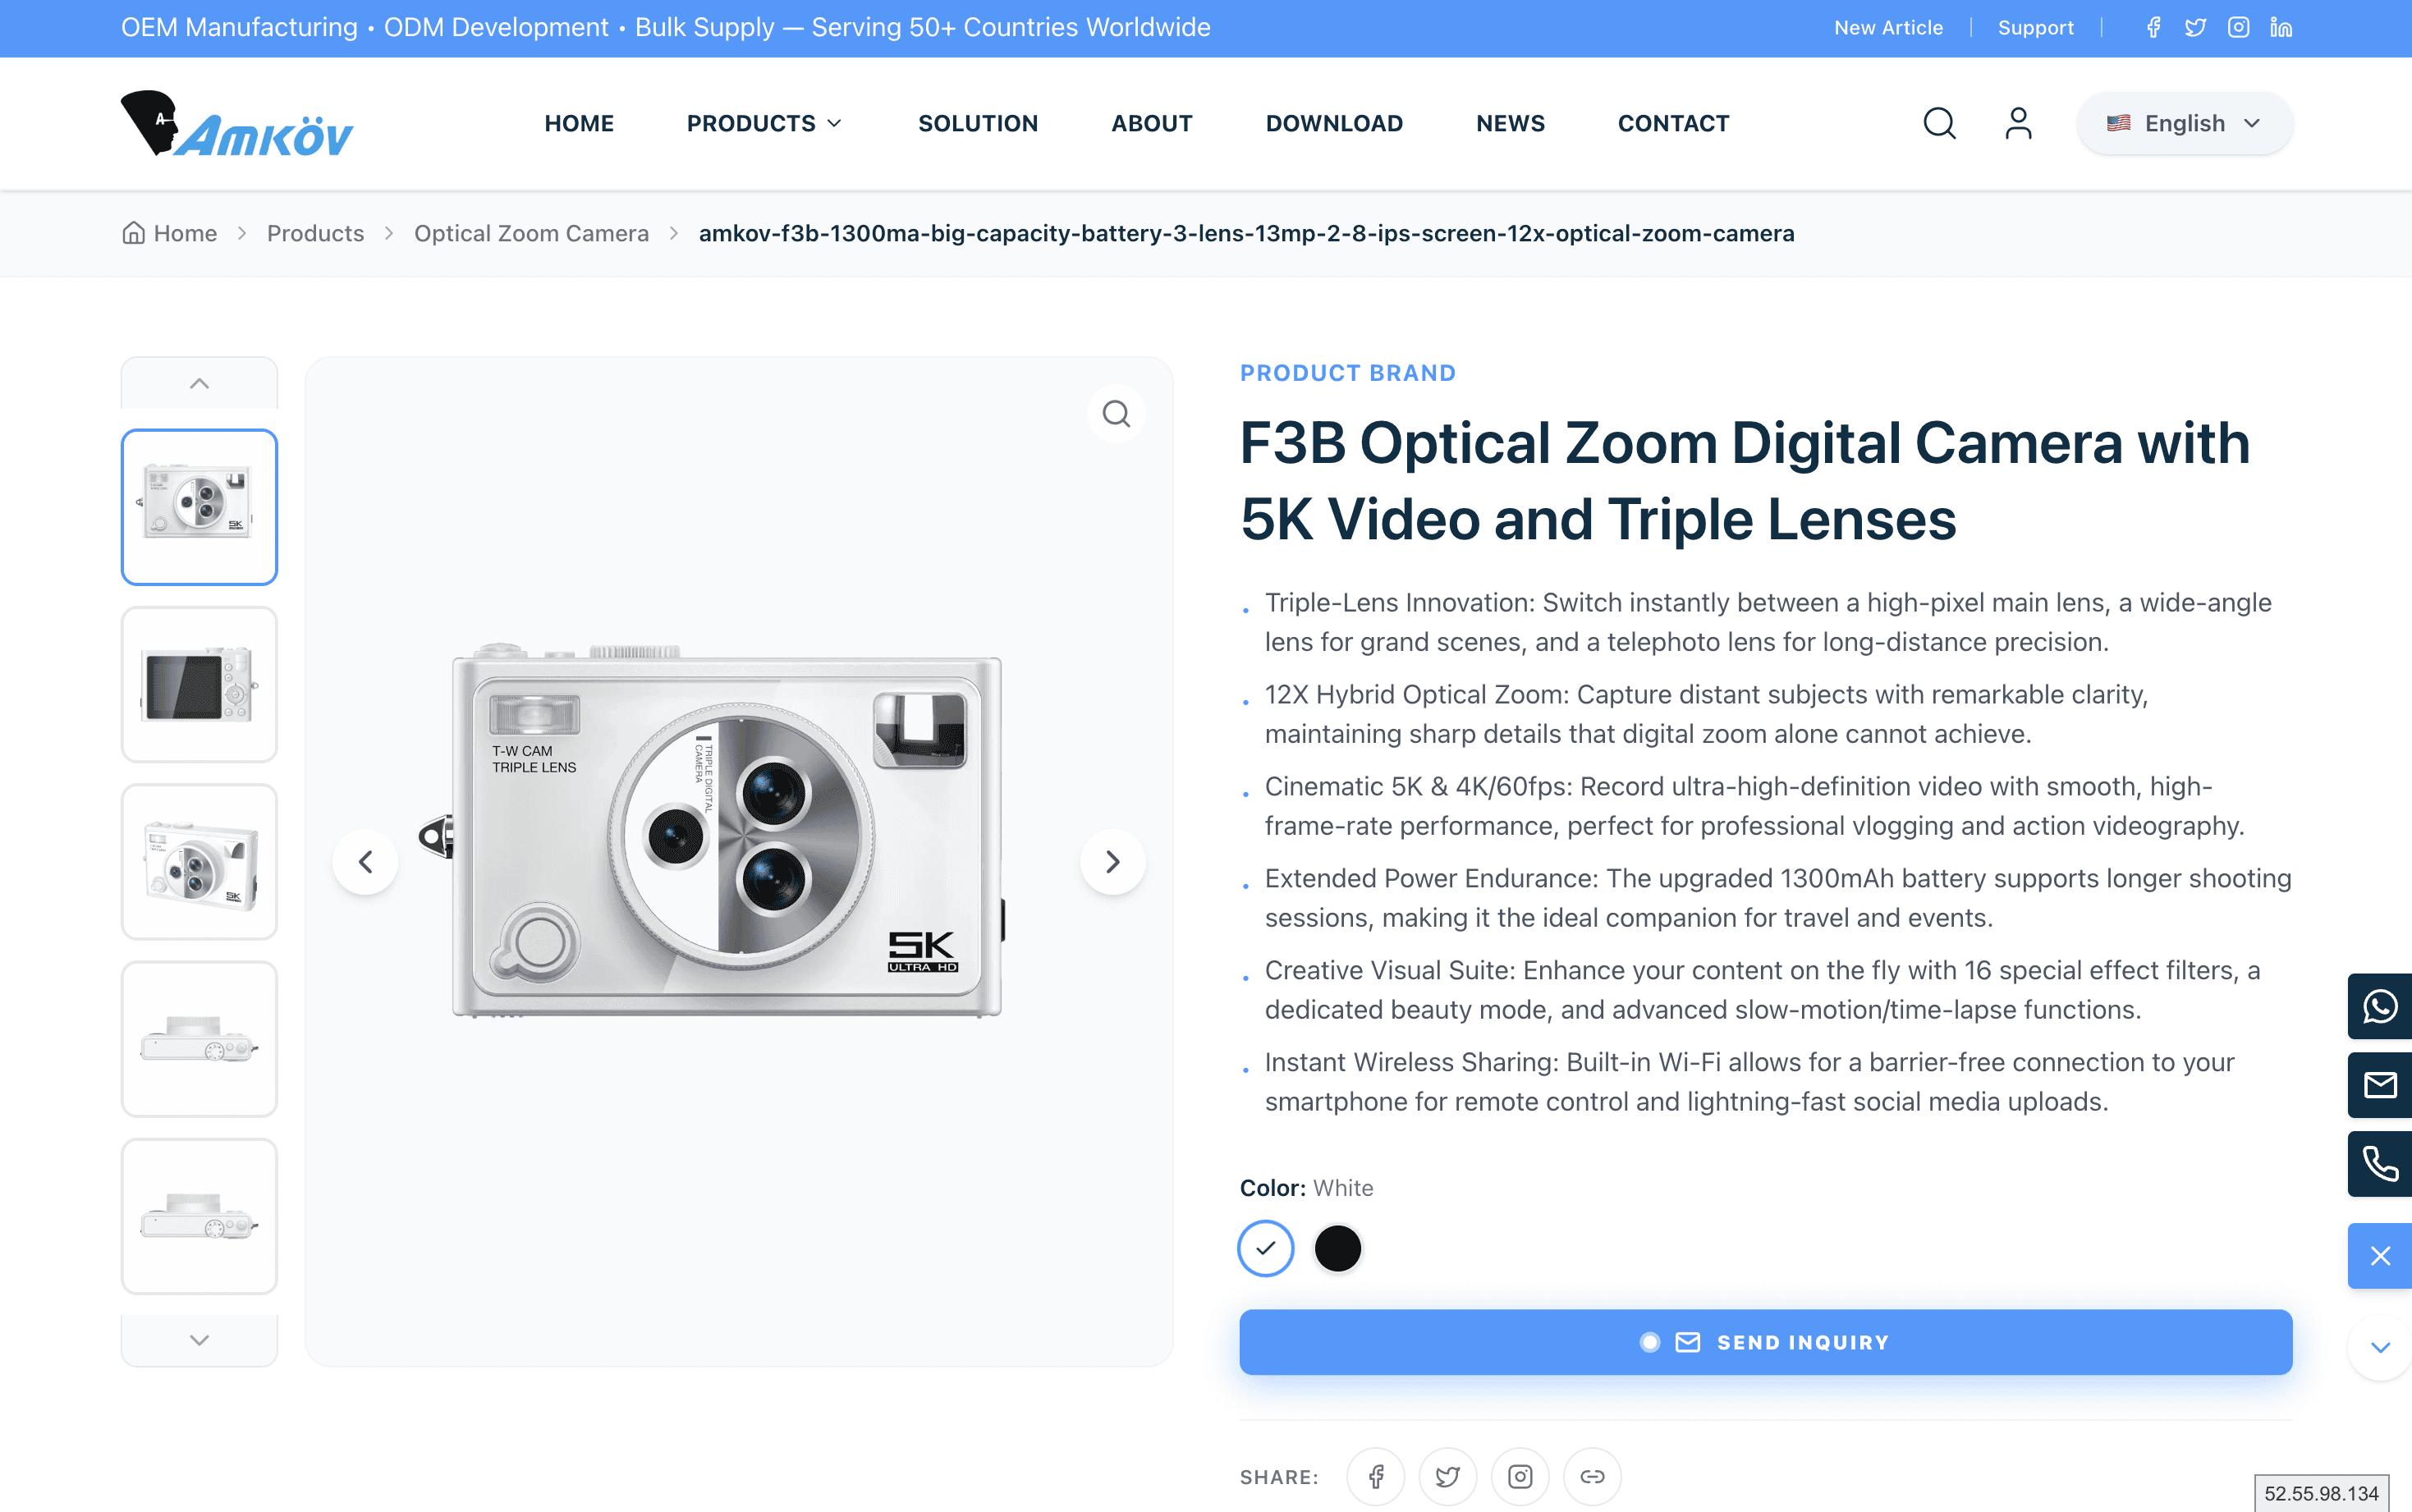2412x1512 pixels.
Task: Open the Support link
Action: tap(2035, 28)
